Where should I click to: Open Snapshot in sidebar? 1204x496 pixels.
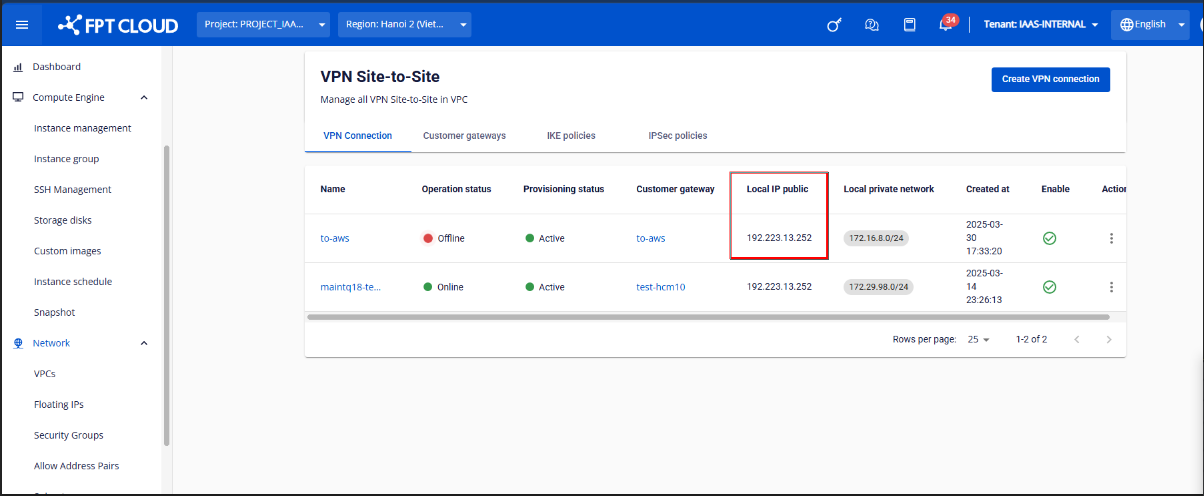[54, 312]
